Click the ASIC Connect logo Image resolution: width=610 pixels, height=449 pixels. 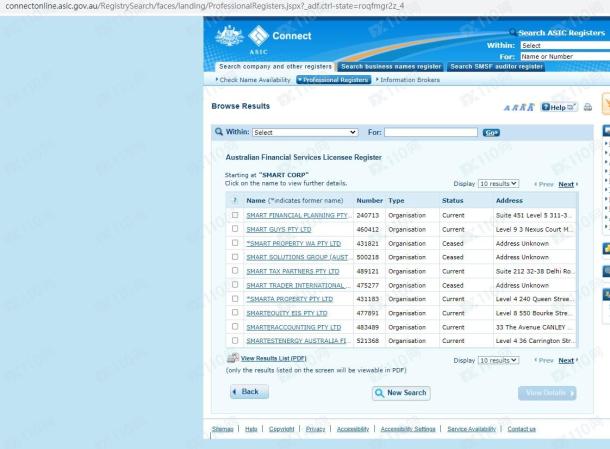(280, 39)
